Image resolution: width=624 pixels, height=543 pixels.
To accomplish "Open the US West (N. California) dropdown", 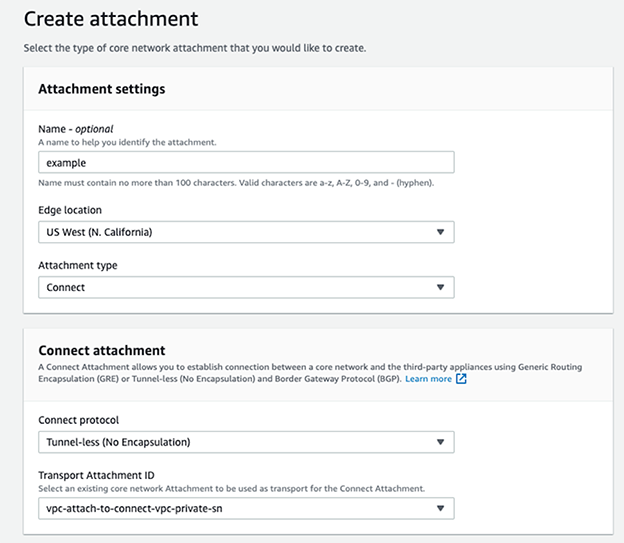I will (245, 233).
